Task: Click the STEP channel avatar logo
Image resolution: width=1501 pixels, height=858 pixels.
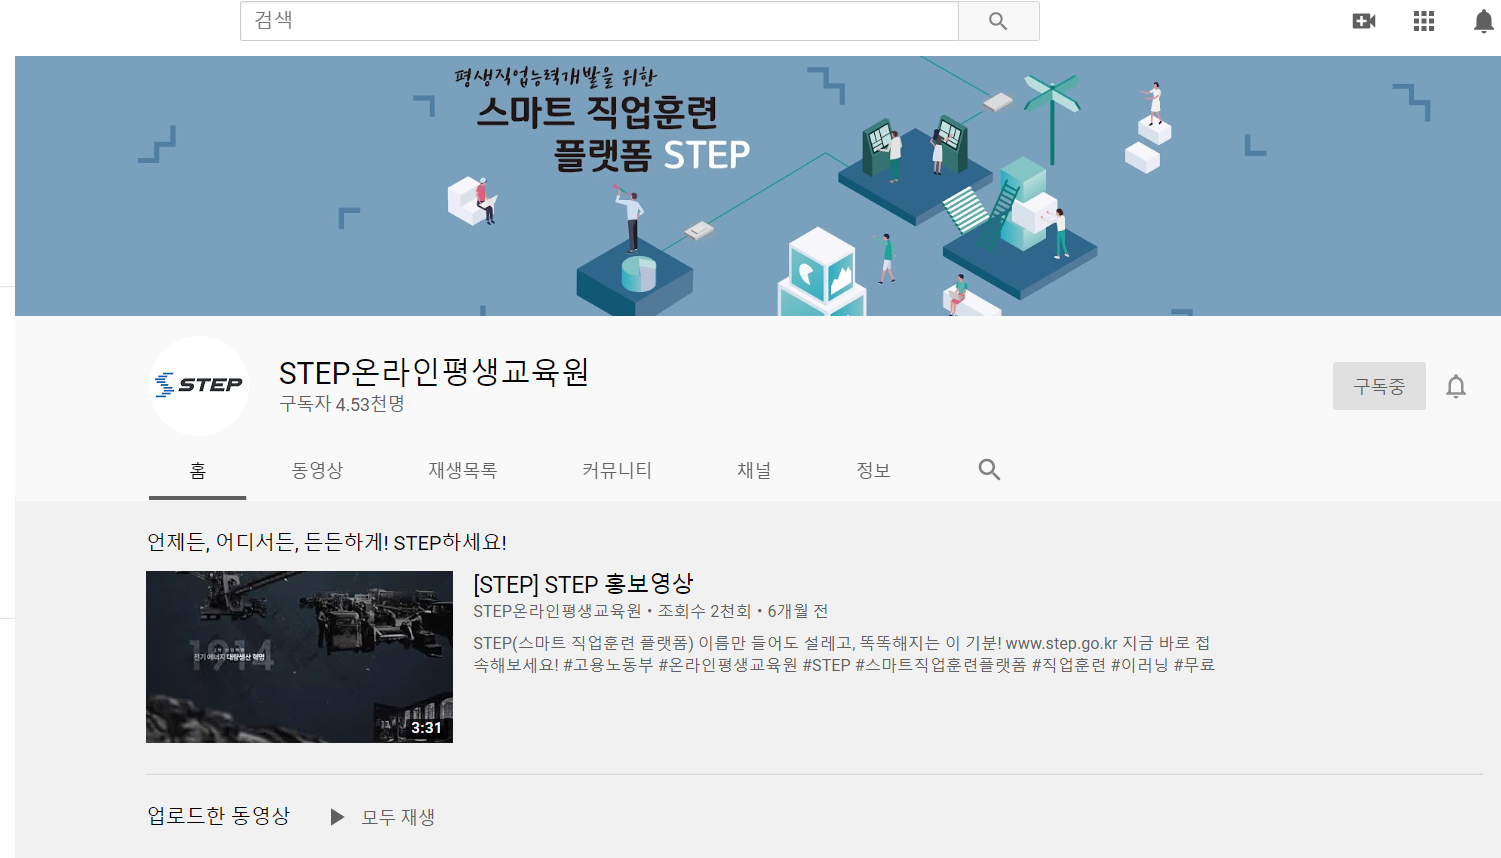Action: [x=199, y=386]
